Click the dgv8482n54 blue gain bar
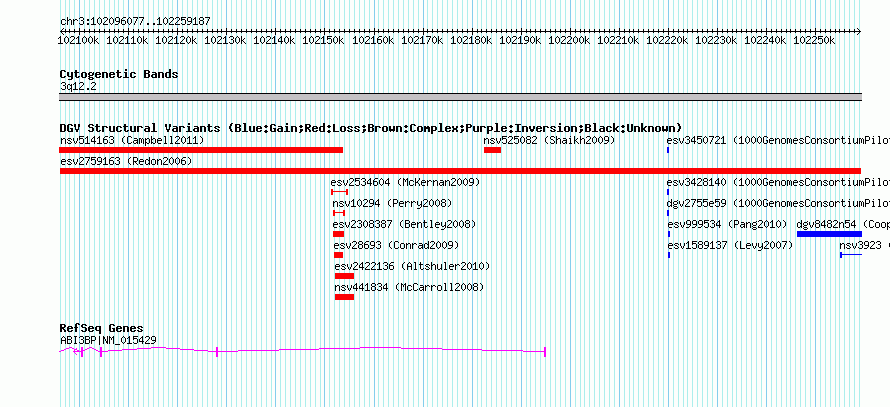The width and height of the screenshot is (890, 407). coord(829,234)
